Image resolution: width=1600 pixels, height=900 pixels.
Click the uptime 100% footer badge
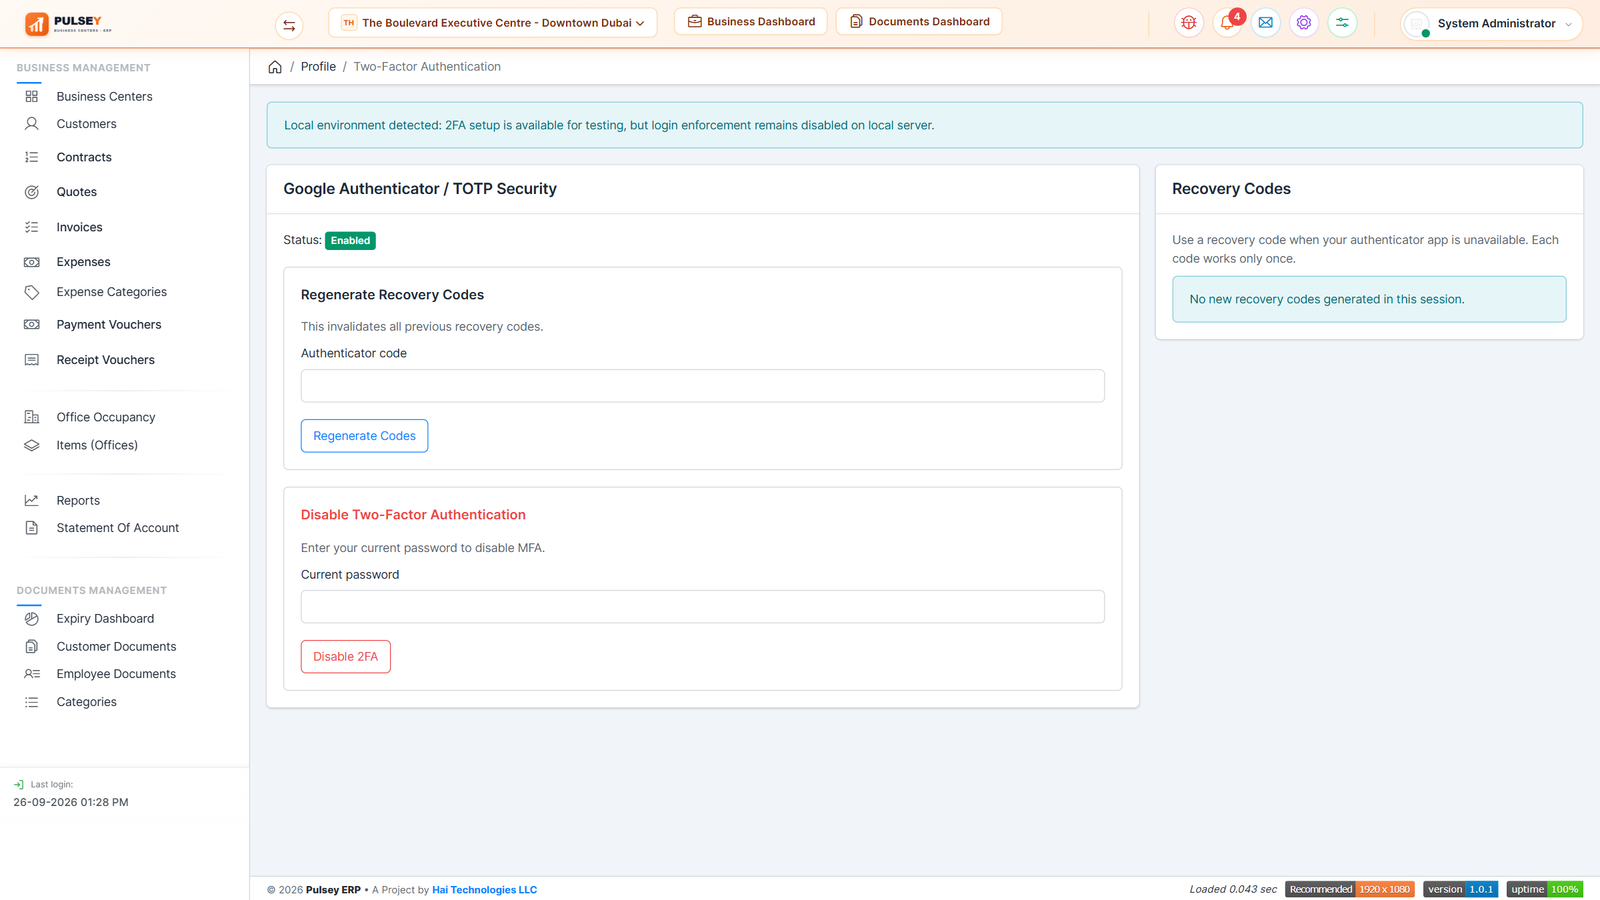click(x=1545, y=890)
